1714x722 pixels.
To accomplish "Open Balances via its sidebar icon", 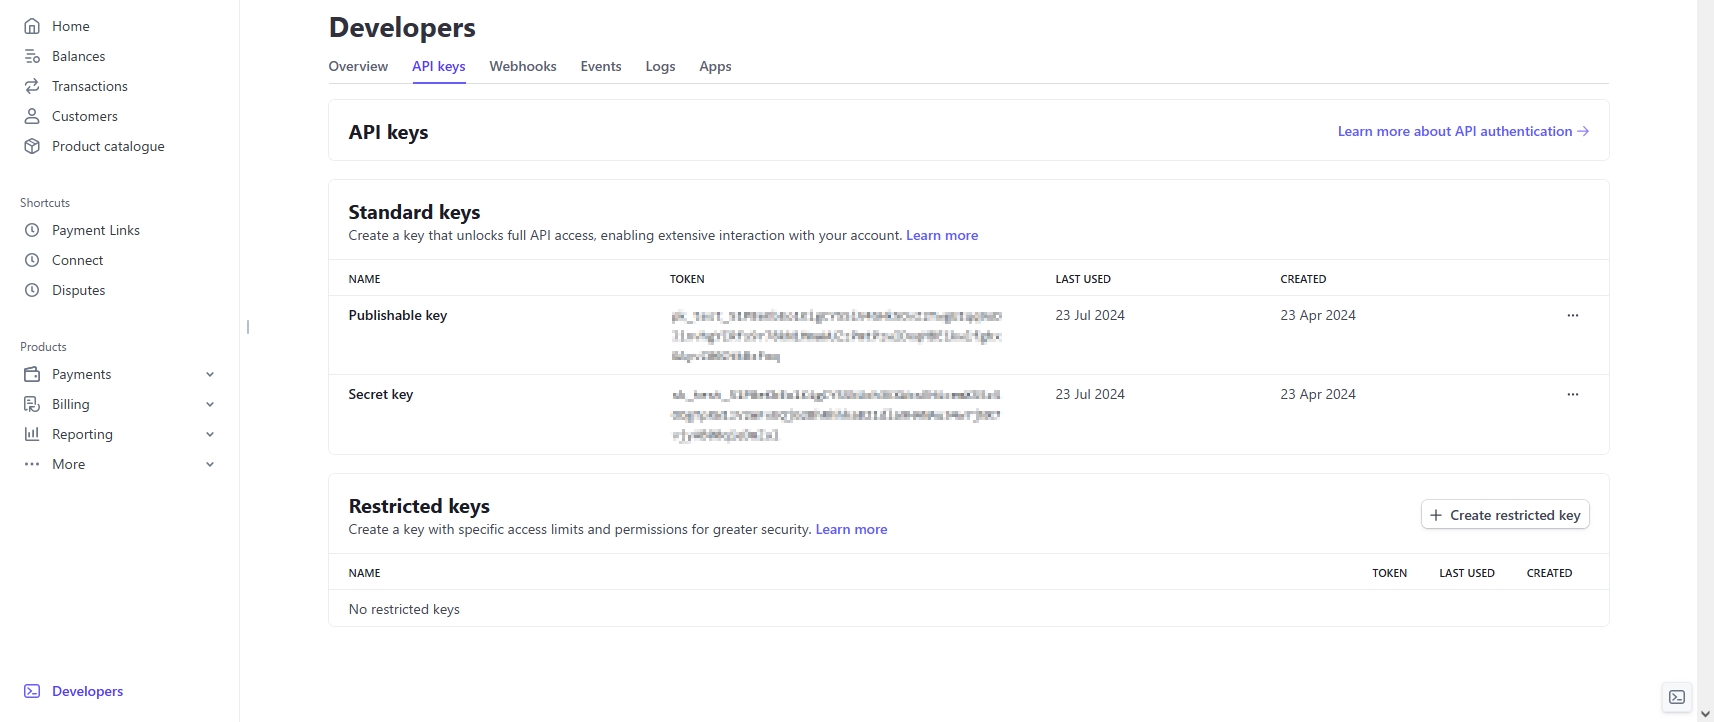I will tap(32, 56).
